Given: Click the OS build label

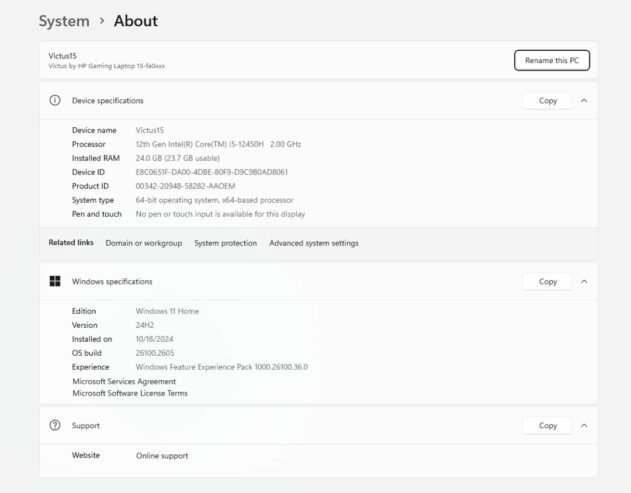Looking at the screenshot, I should pos(87,353).
